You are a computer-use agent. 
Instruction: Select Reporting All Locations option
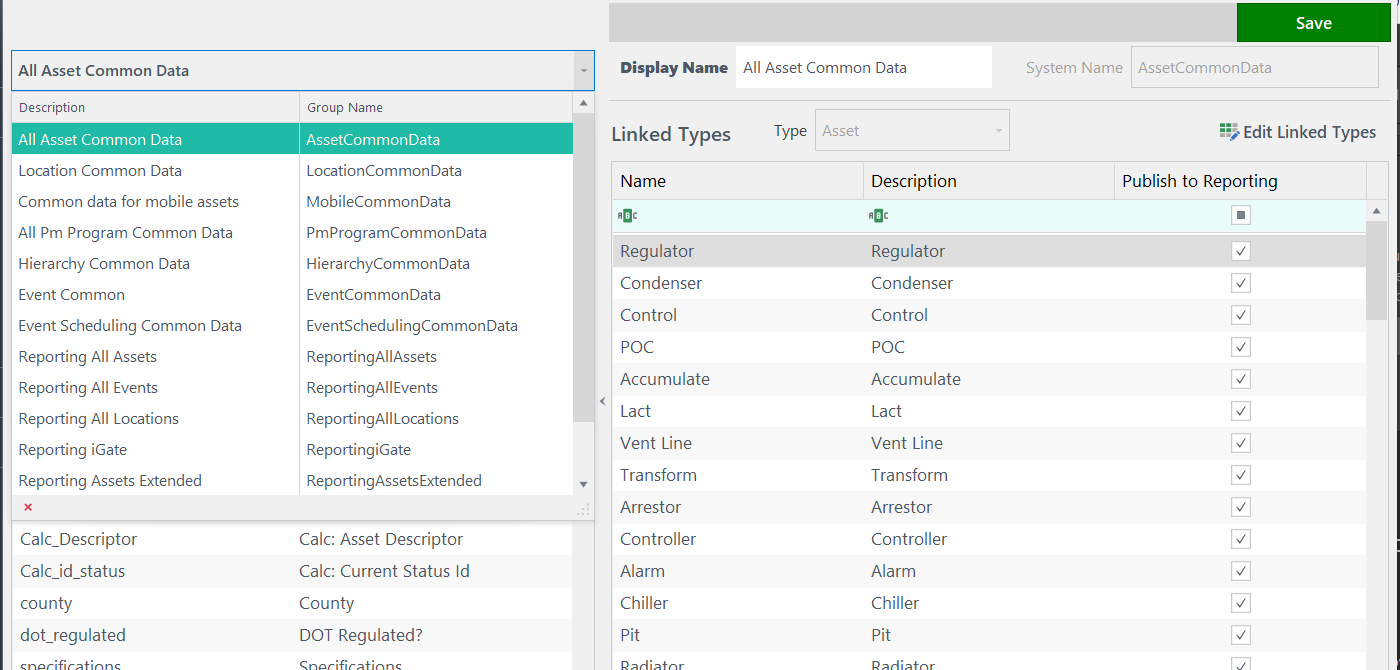[292, 418]
